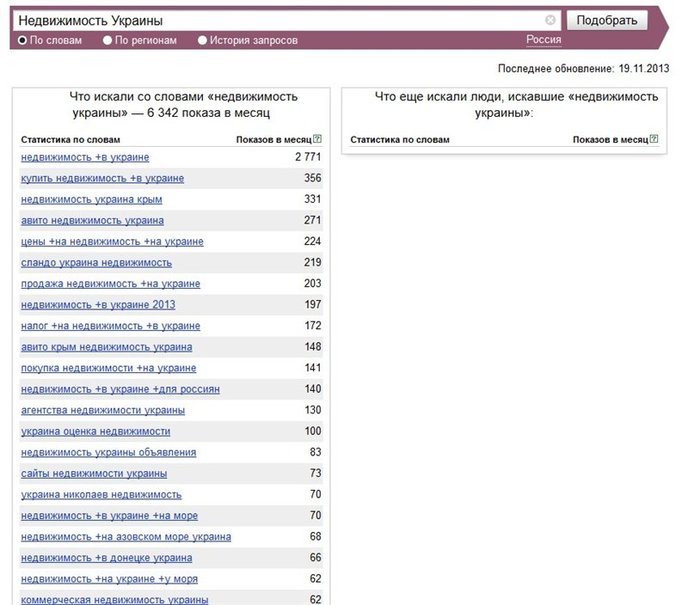The width and height of the screenshot is (688, 605).
Task: Open 'купить недвижимость +в украине' link
Action: pos(102,179)
